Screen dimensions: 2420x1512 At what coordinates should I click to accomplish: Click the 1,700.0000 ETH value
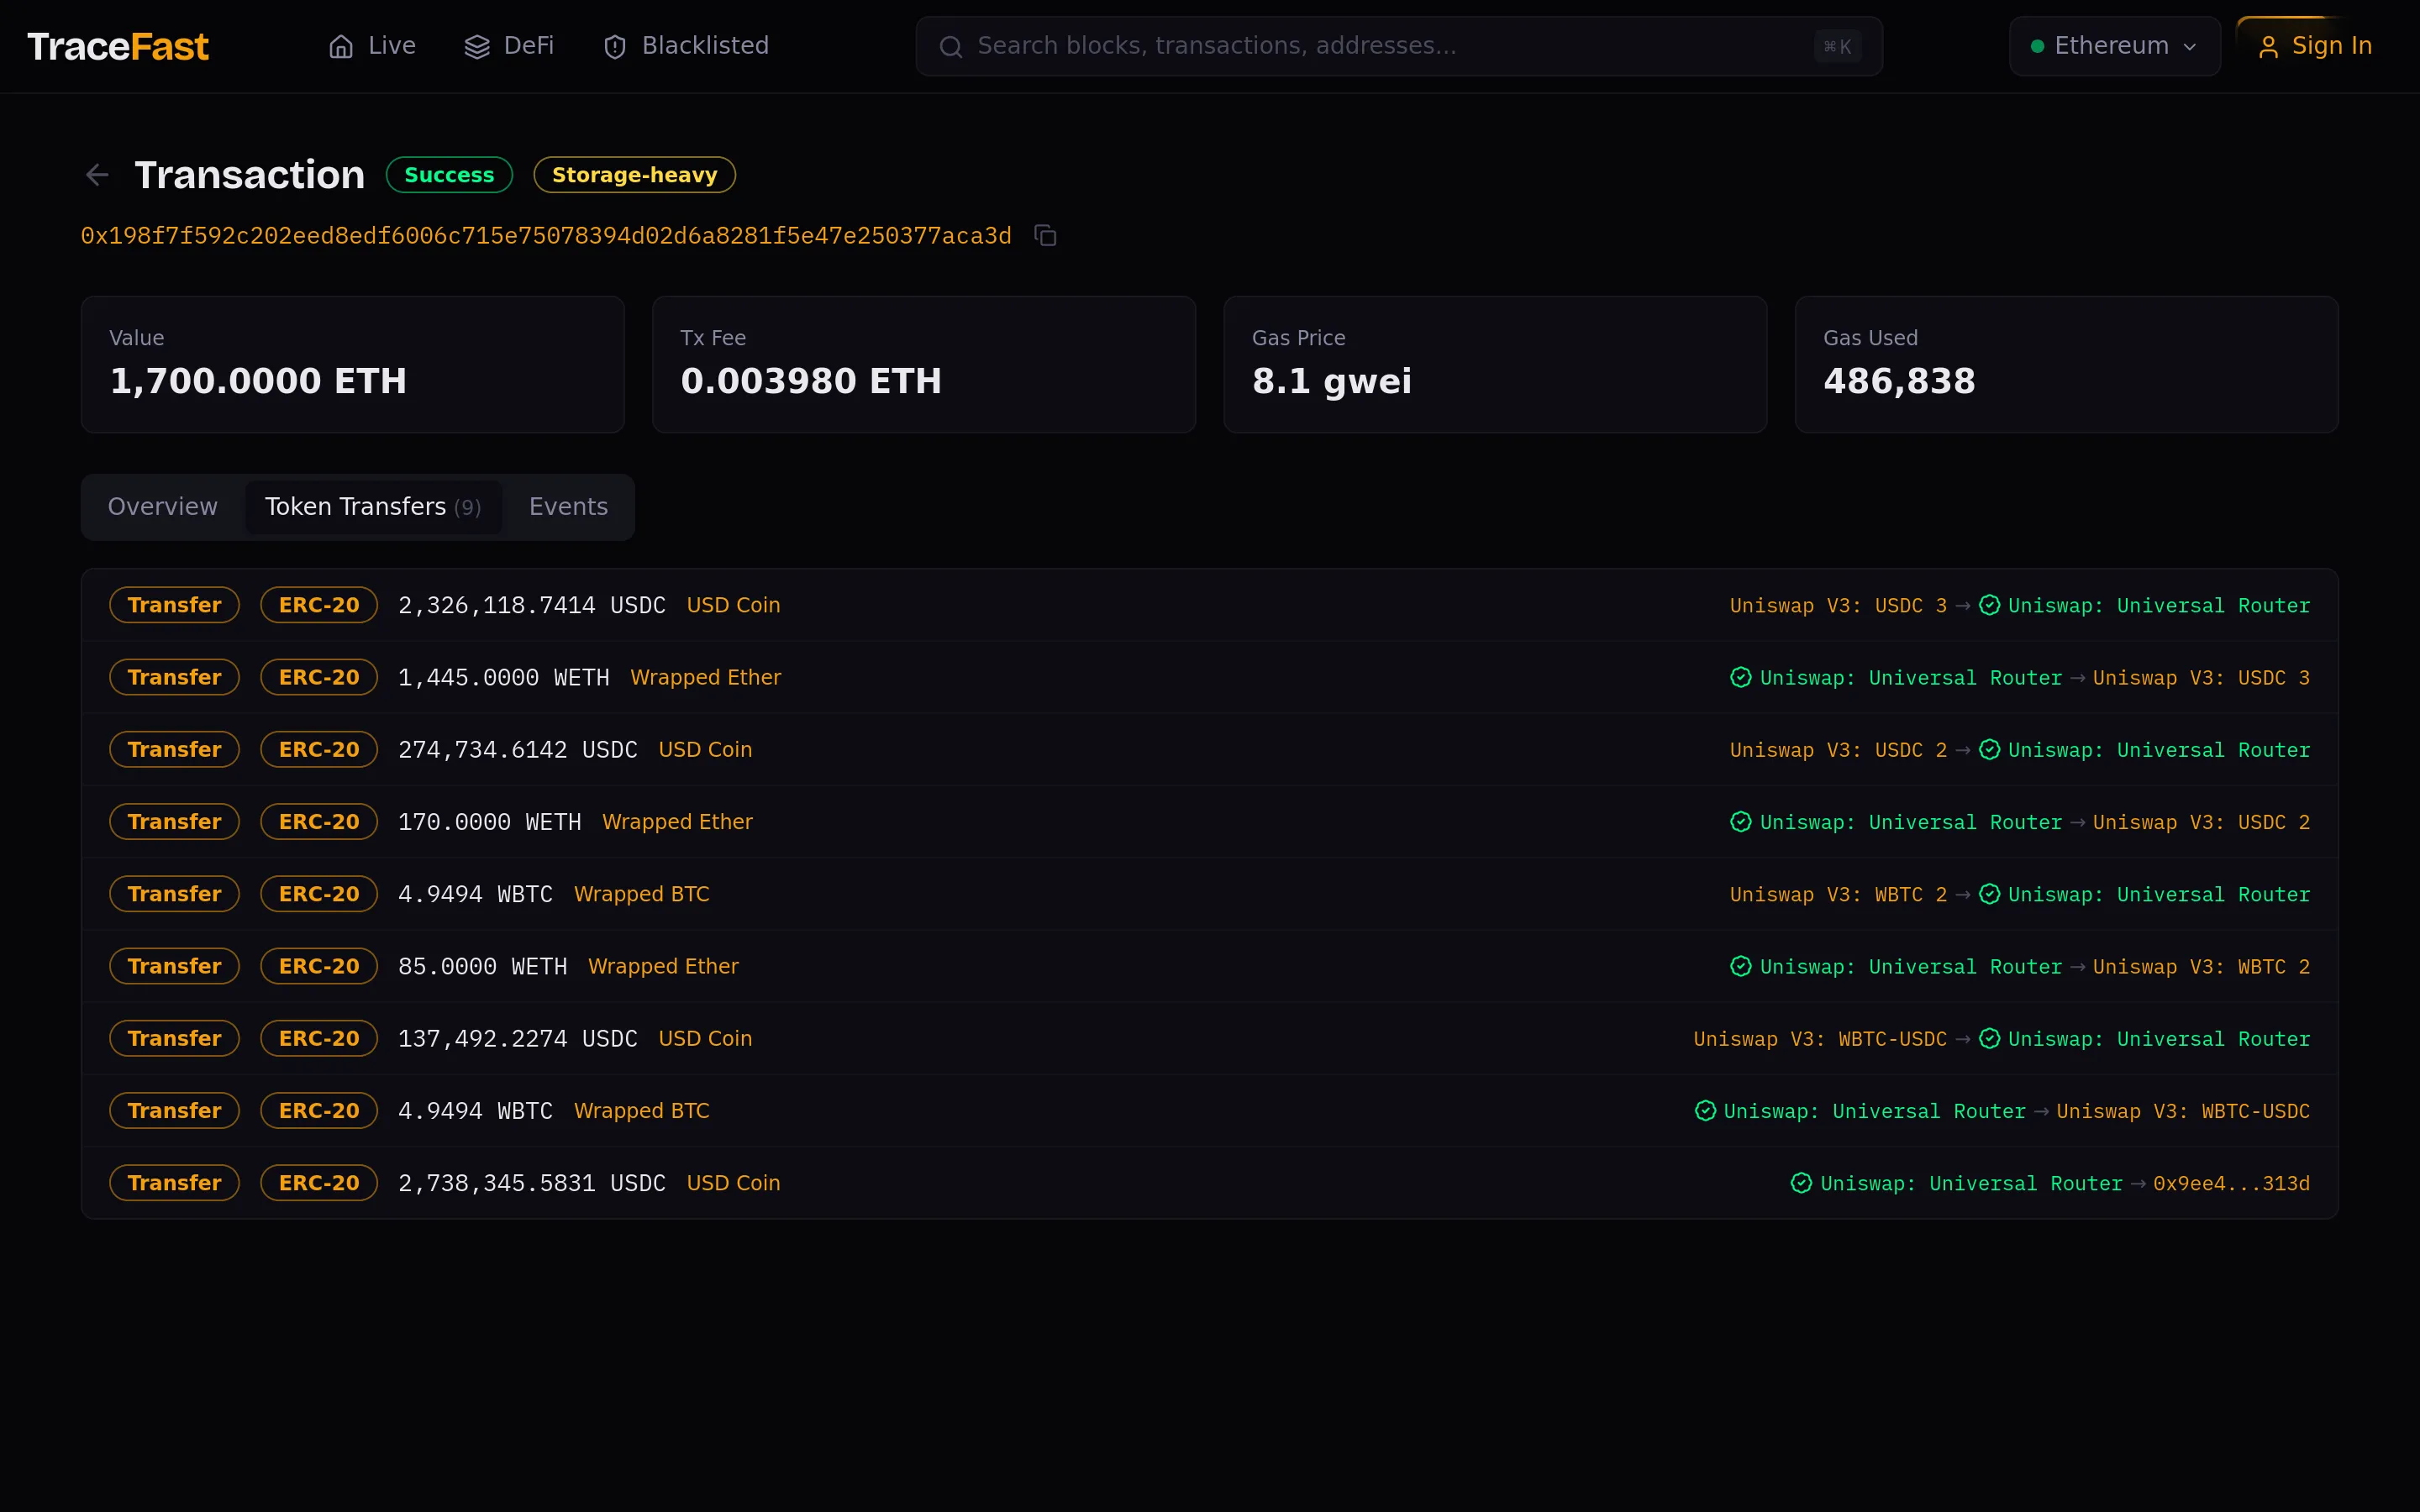coord(258,381)
